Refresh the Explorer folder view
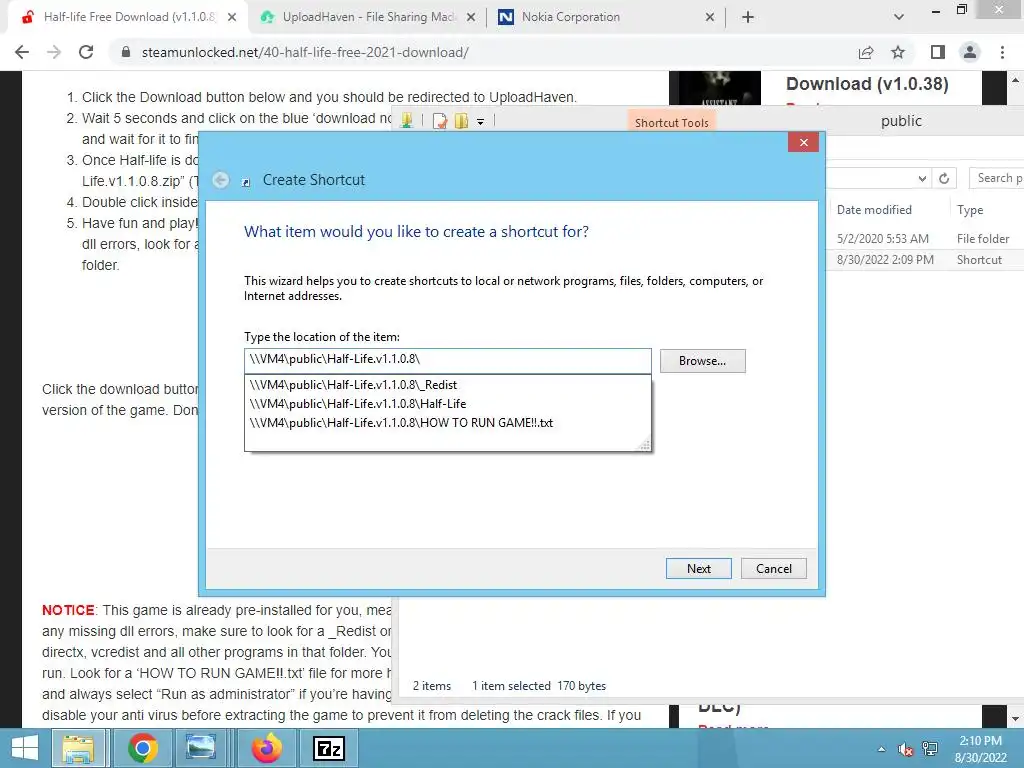The image size is (1024, 768). [x=944, y=178]
